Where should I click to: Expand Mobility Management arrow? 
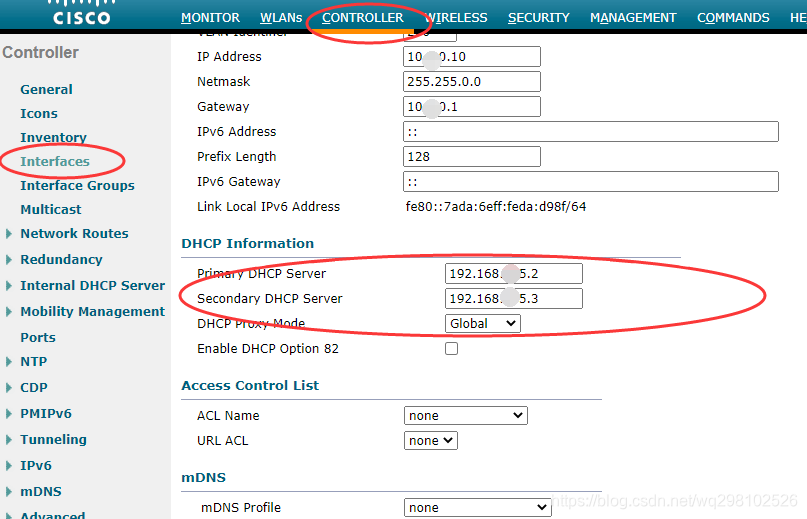coord(9,312)
